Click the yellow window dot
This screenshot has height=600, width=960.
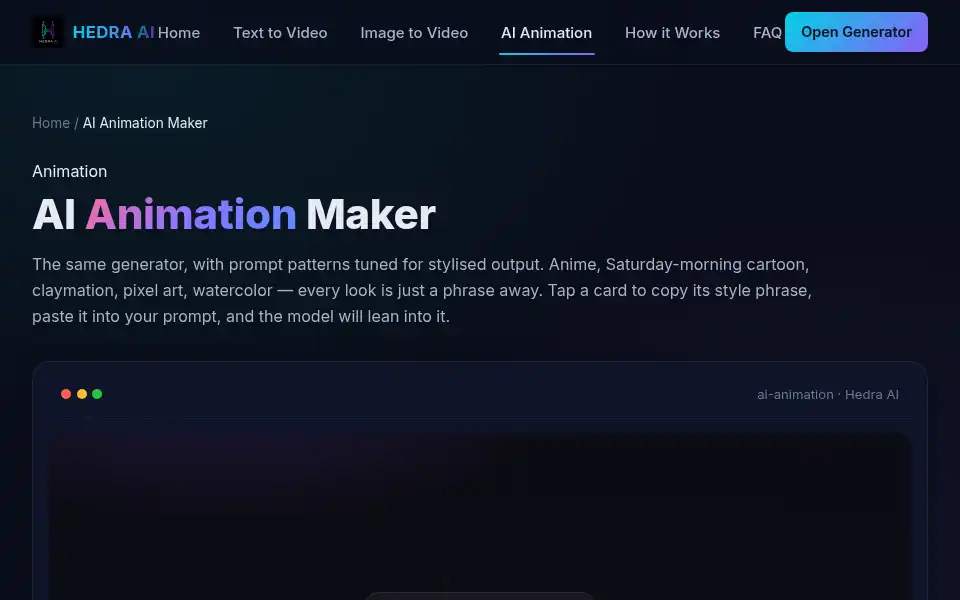coord(82,394)
